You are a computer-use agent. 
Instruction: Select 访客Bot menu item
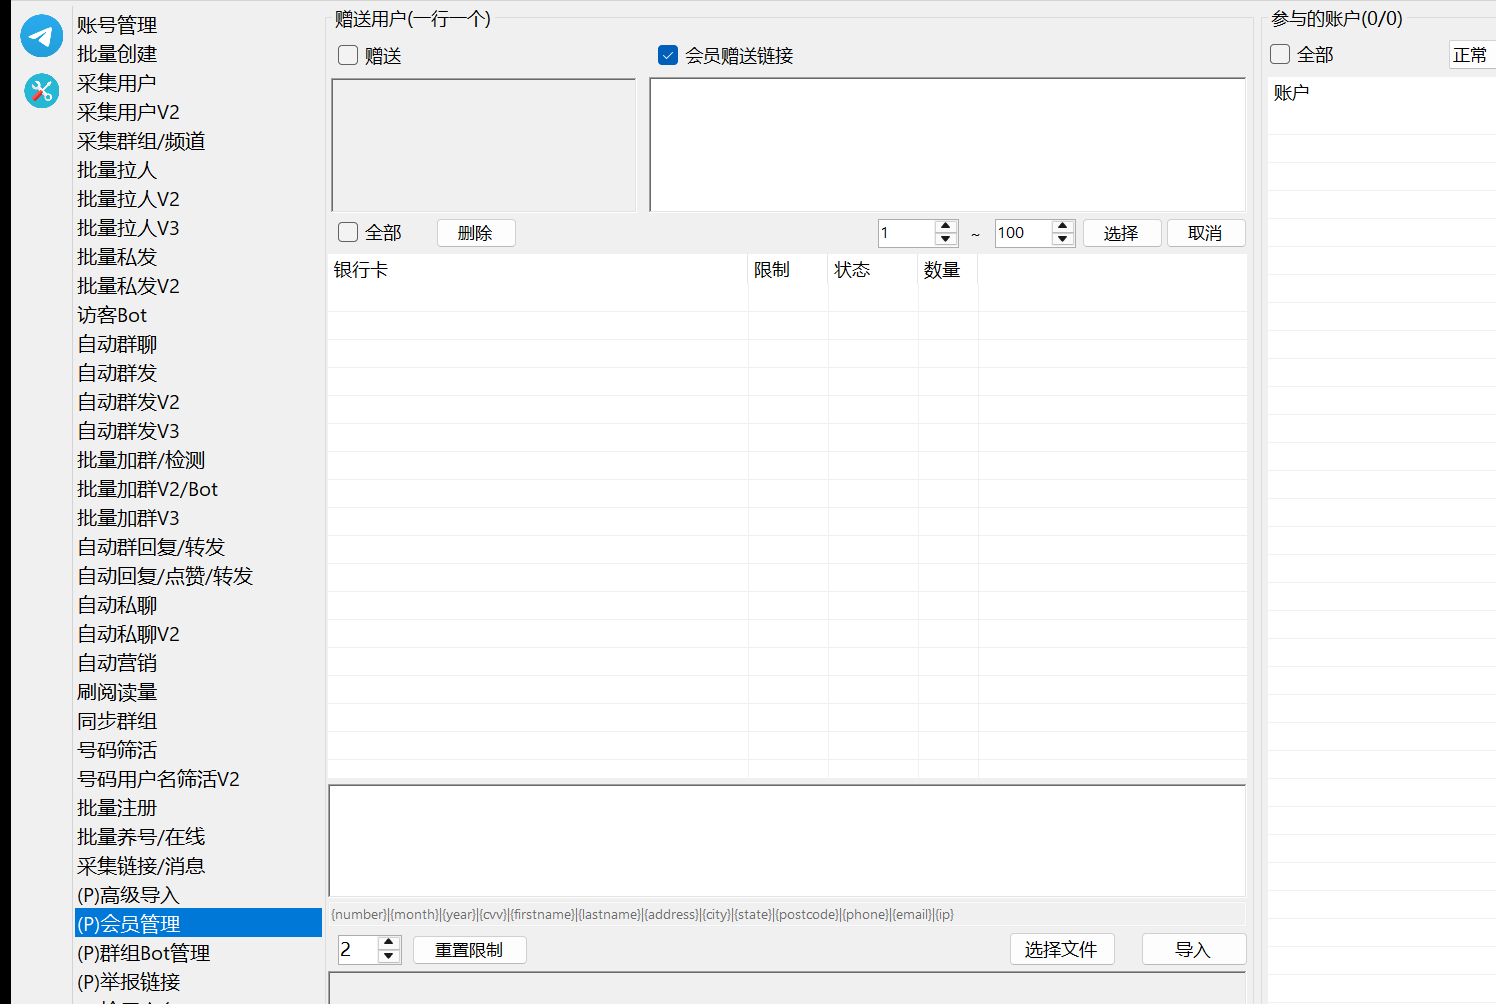[x=112, y=315]
